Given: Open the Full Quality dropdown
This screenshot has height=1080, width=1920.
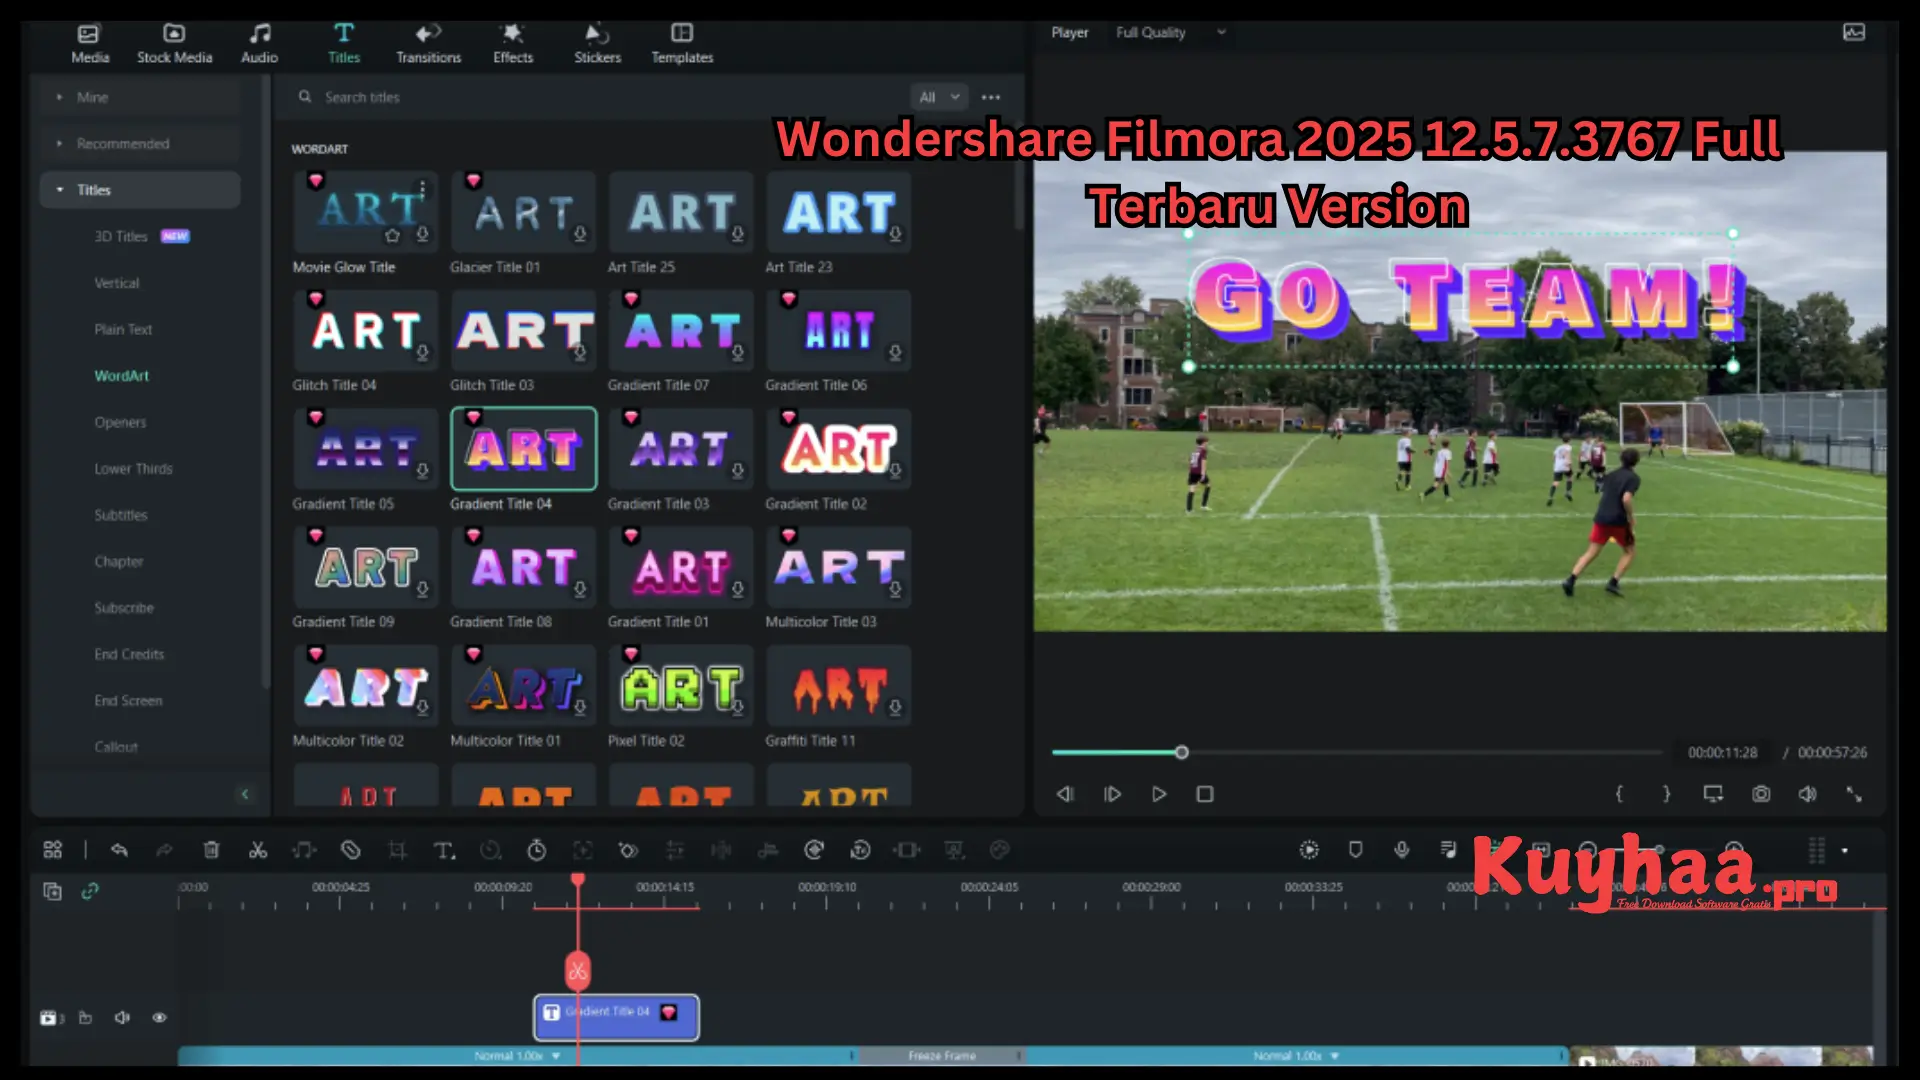Looking at the screenshot, I should click(x=1170, y=32).
